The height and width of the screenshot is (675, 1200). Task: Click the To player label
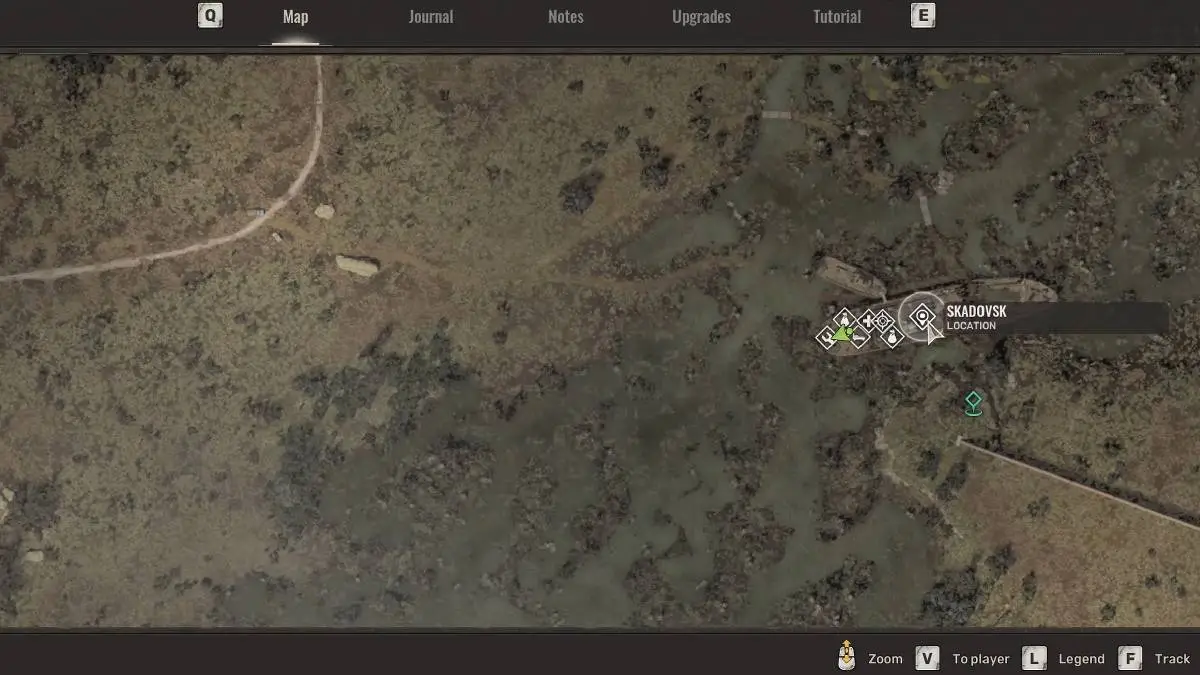coord(981,659)
